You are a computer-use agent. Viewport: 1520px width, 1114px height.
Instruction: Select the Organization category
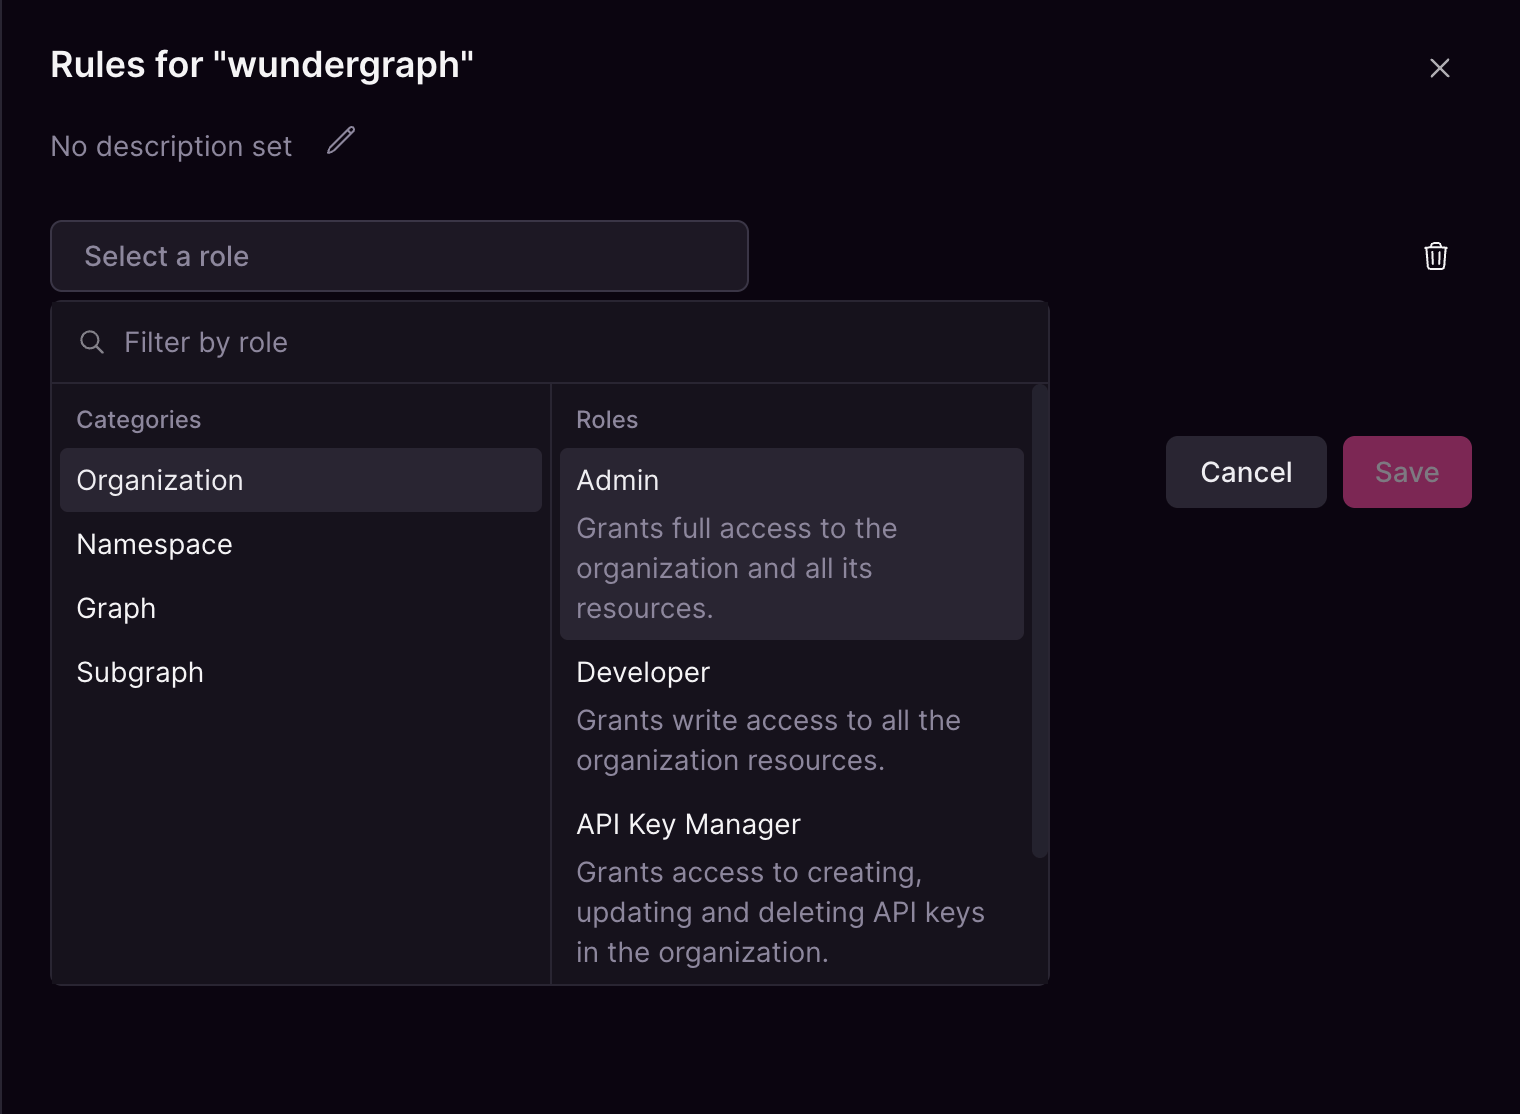(159, 480)
